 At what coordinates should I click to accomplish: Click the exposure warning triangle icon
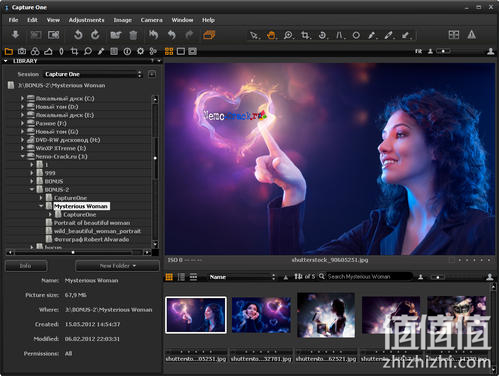pos(471,35)
